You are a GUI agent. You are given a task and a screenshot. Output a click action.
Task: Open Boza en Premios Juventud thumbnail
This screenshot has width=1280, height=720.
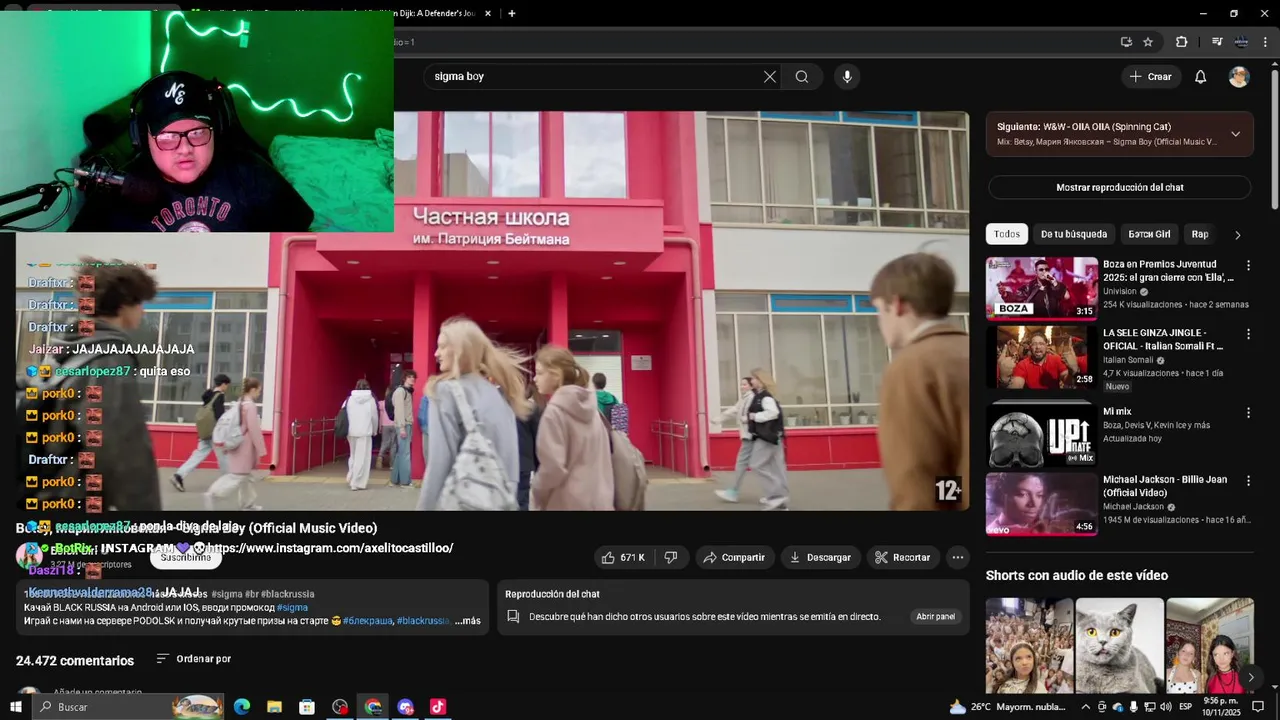coord(1041,288)
